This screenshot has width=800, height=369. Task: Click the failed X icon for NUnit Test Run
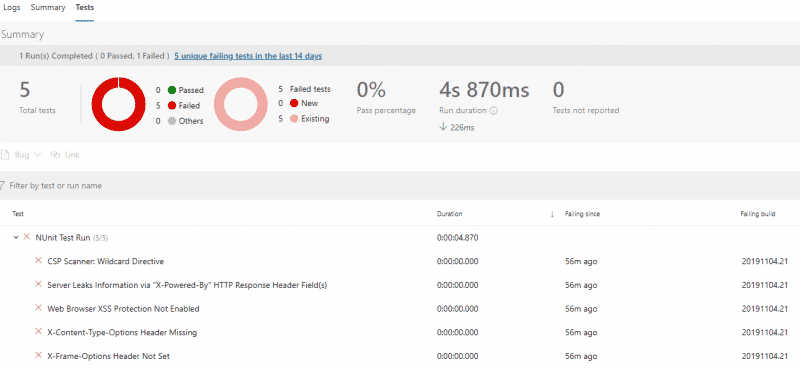[27, 237]
